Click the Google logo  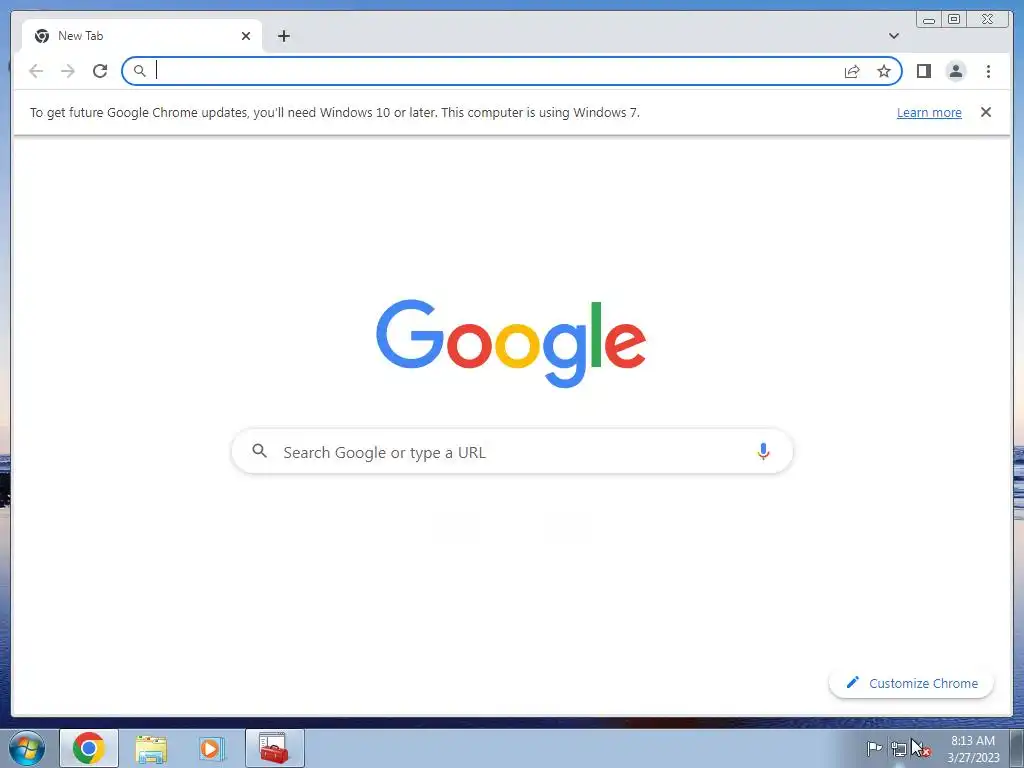click(511, 344)
